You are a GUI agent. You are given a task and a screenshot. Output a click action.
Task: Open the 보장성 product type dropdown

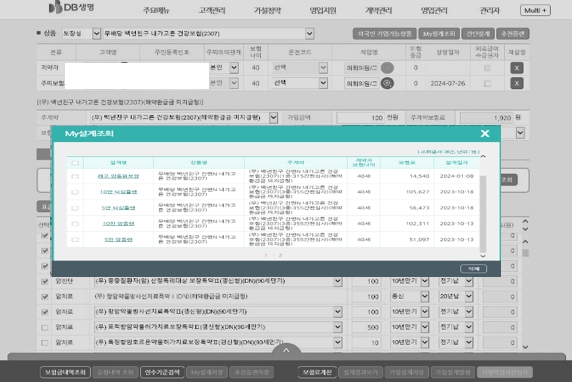coord(96,34)
